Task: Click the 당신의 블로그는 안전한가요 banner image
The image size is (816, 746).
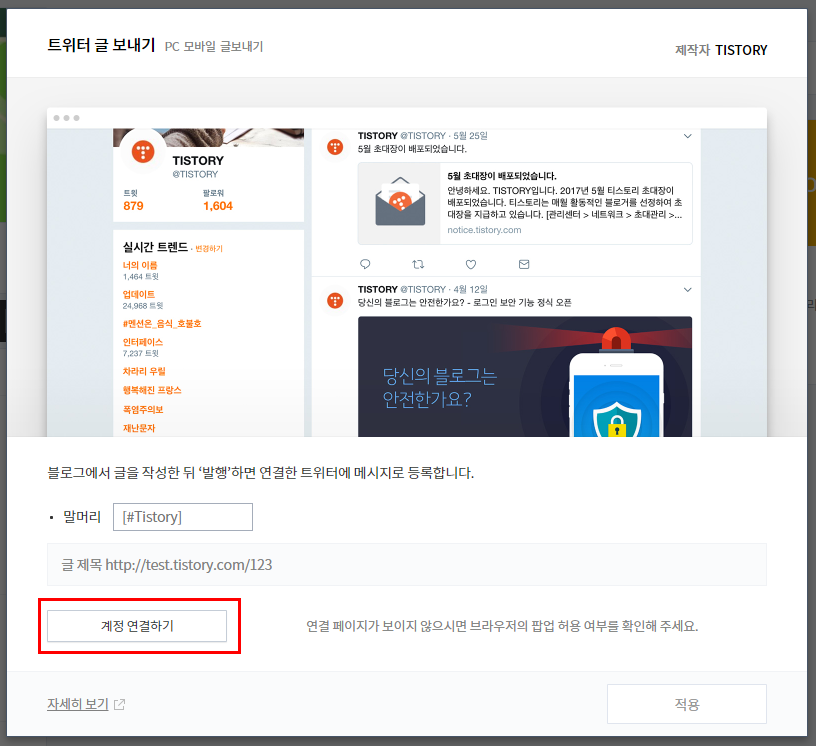Action: (x=525, y=376)
